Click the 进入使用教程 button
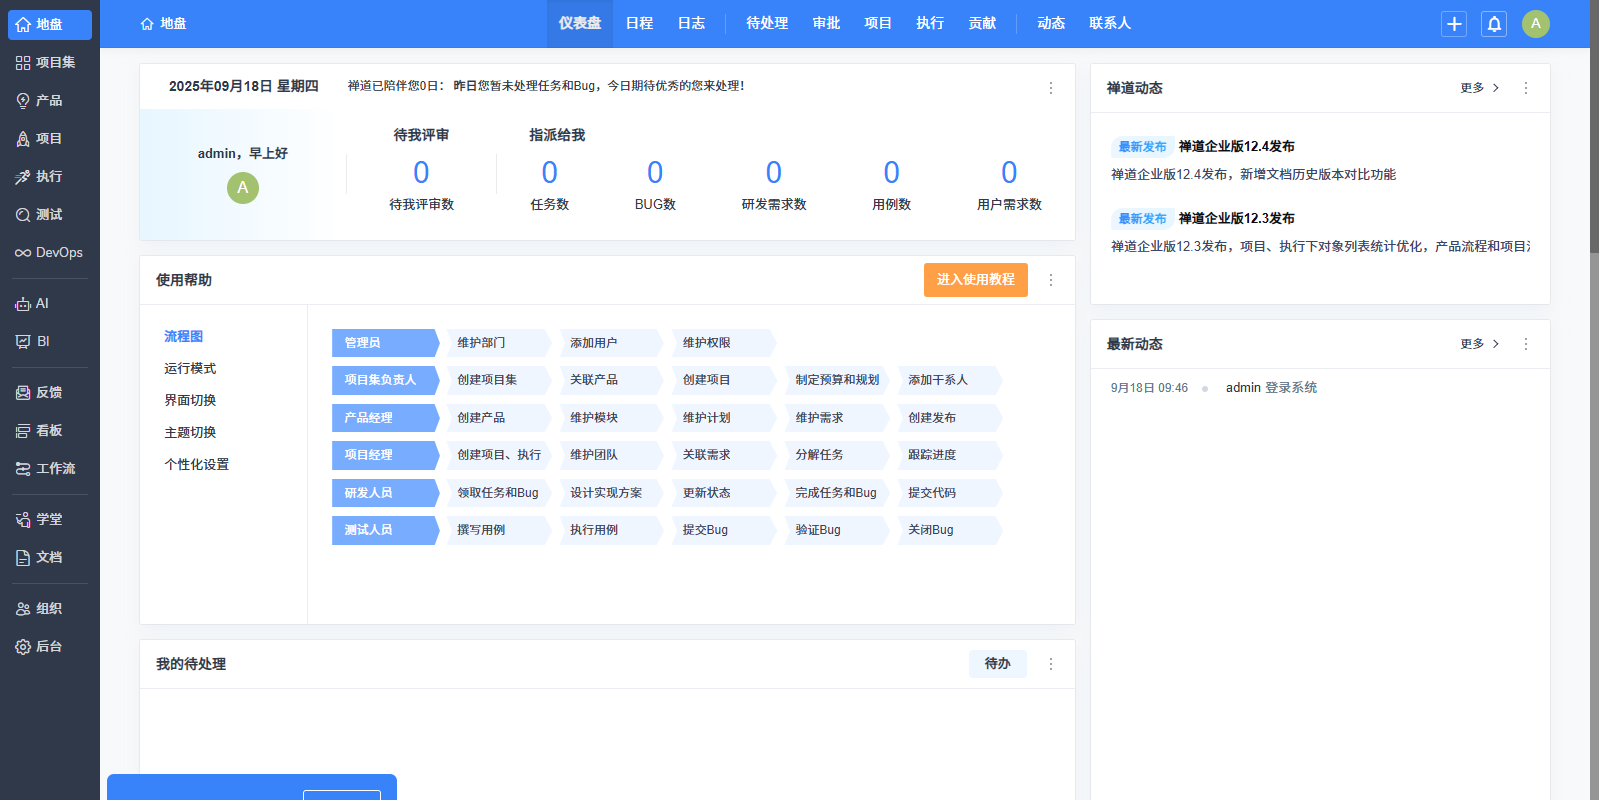 pos(975,280)
